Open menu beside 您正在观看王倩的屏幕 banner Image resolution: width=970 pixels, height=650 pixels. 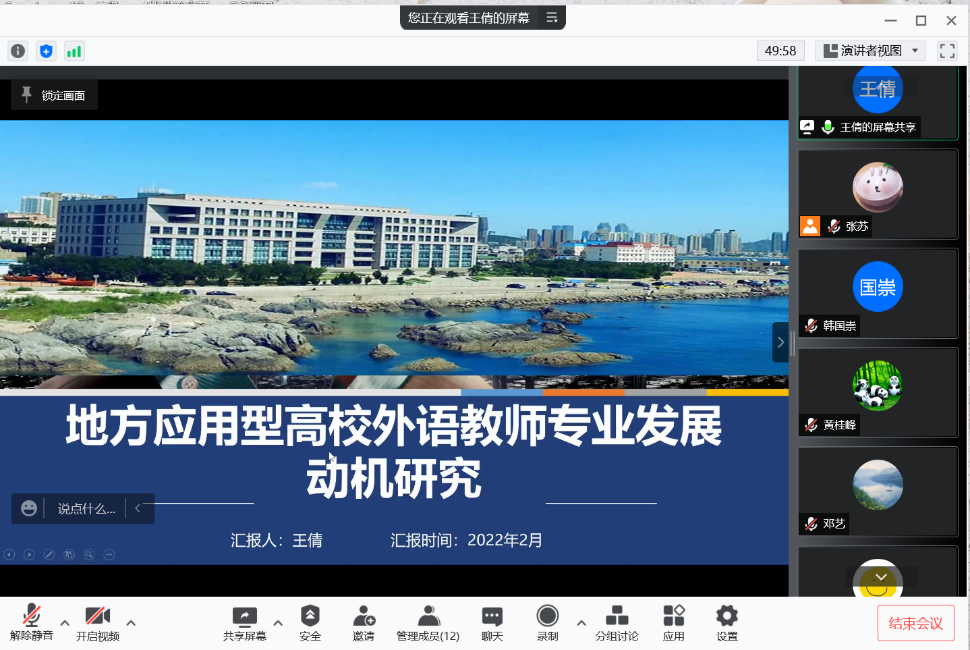[551, 18]
